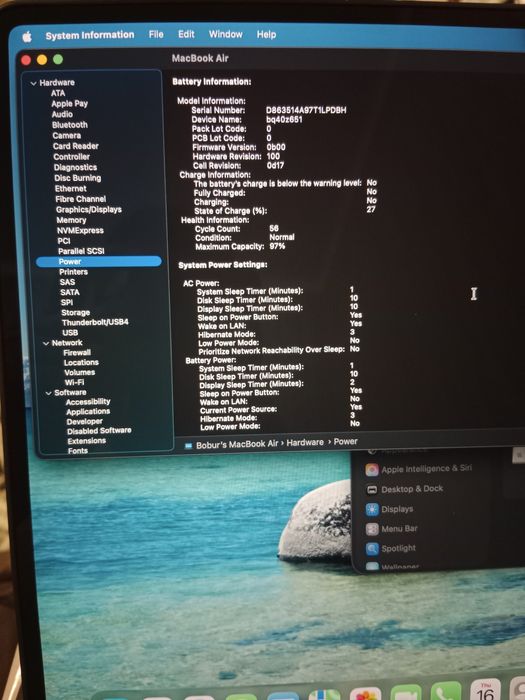The image size is (525, 700).
Task: Select SPI in the sidebar
Action: tap(67, 302)
